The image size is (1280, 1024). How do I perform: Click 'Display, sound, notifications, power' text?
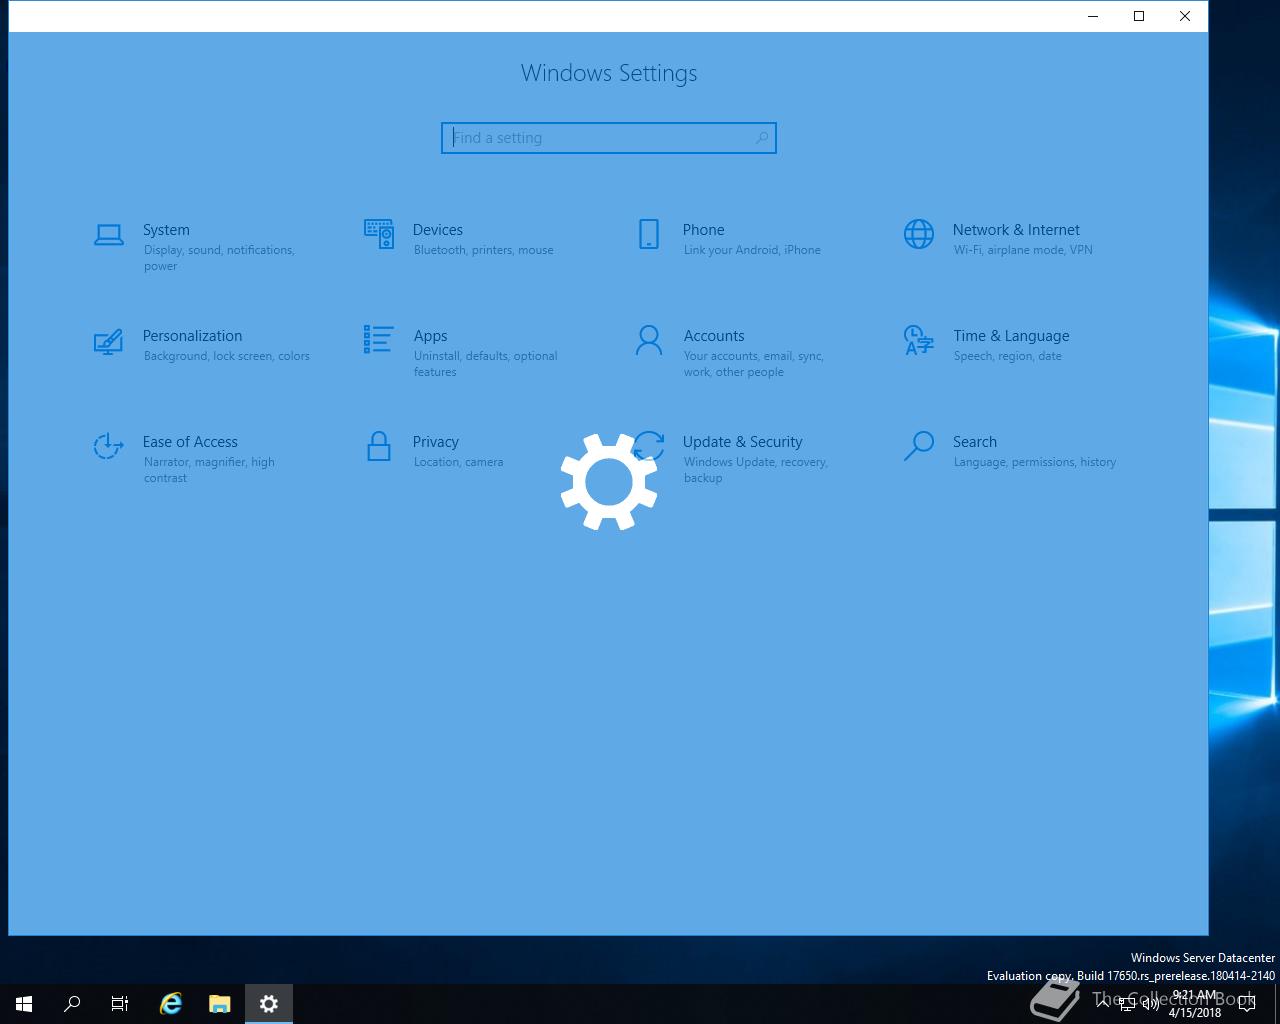point(219,258)
